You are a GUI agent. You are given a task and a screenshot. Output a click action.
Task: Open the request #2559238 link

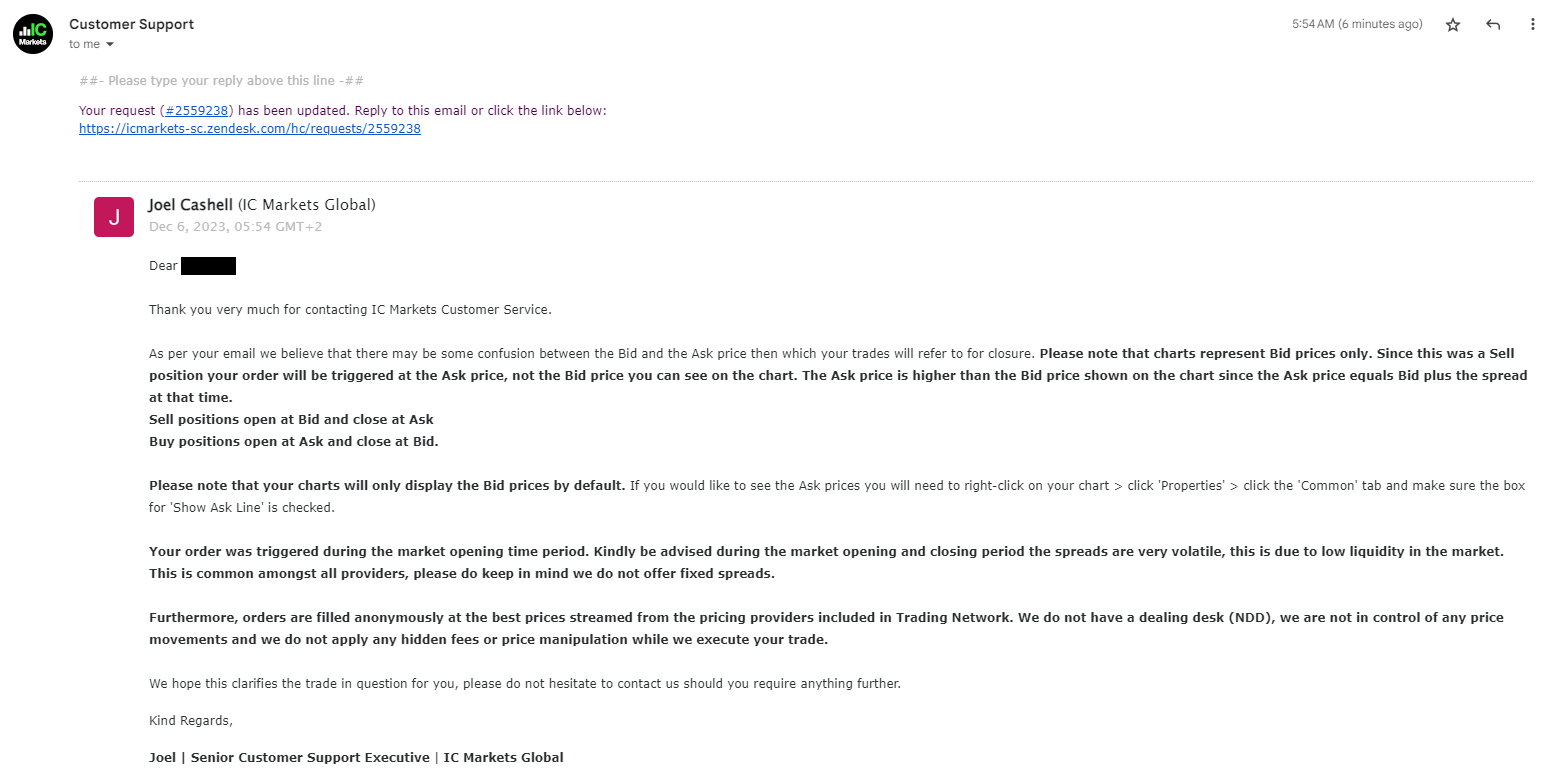197,111
